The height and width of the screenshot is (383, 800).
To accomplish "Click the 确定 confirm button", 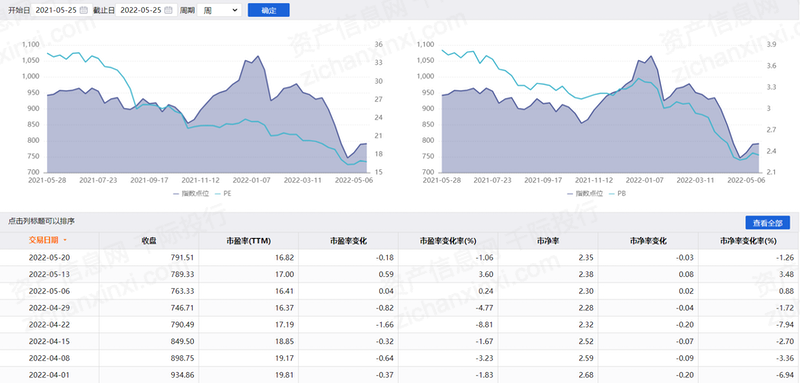I will [268, 10].
